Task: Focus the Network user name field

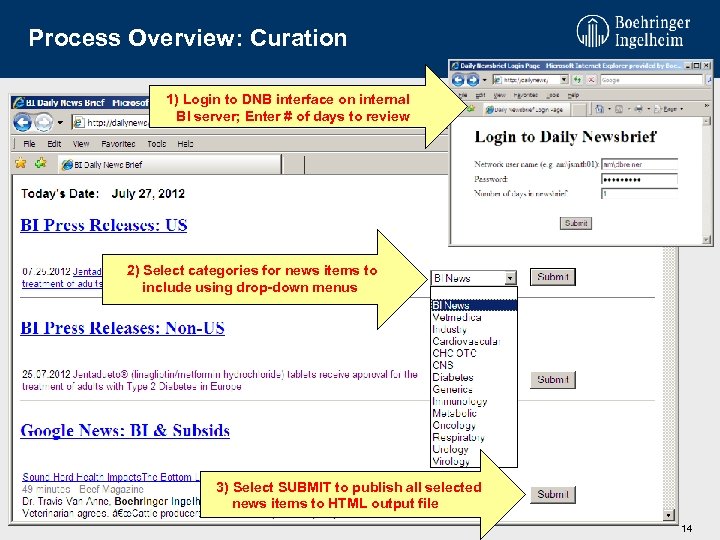Action: click(640, 164)
